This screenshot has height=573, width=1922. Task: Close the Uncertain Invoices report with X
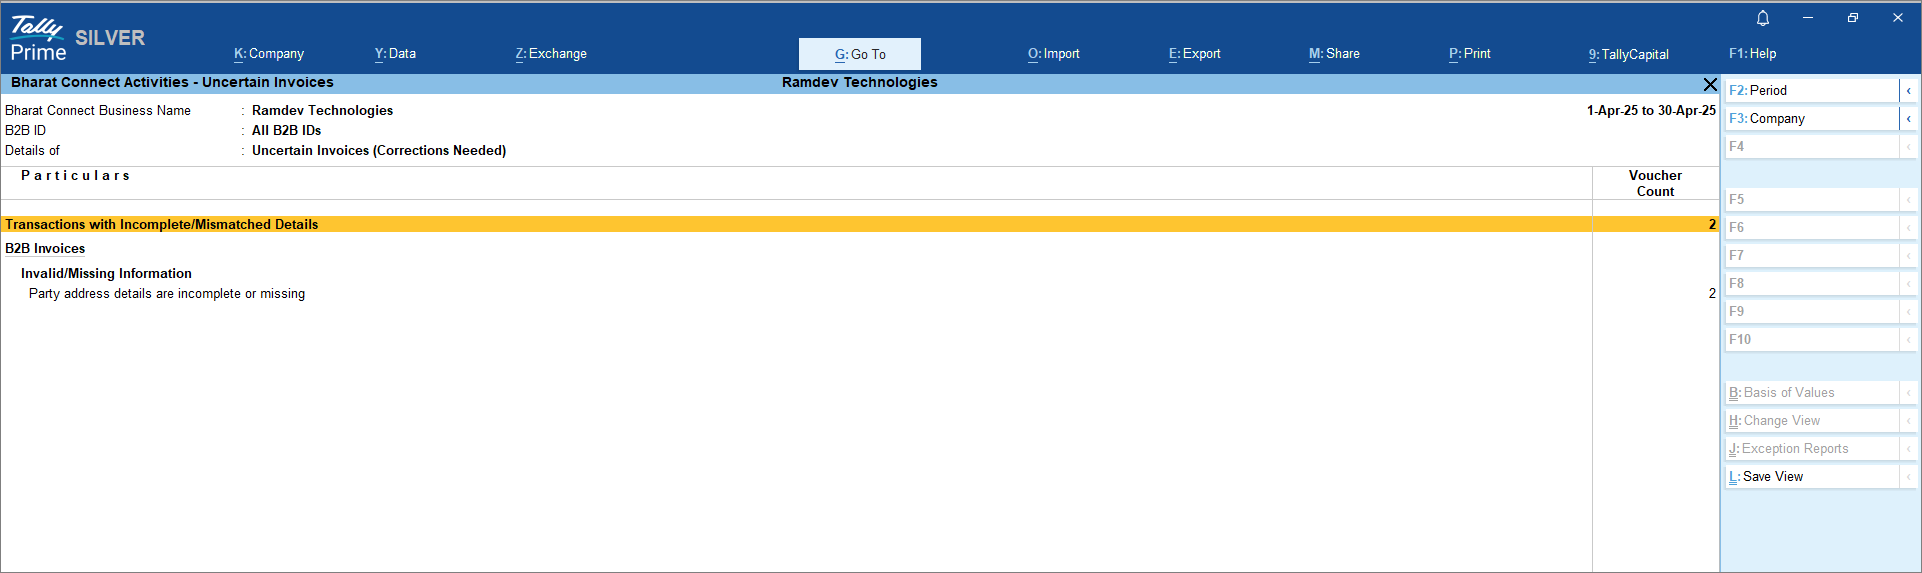click(x=1710, y=84)
